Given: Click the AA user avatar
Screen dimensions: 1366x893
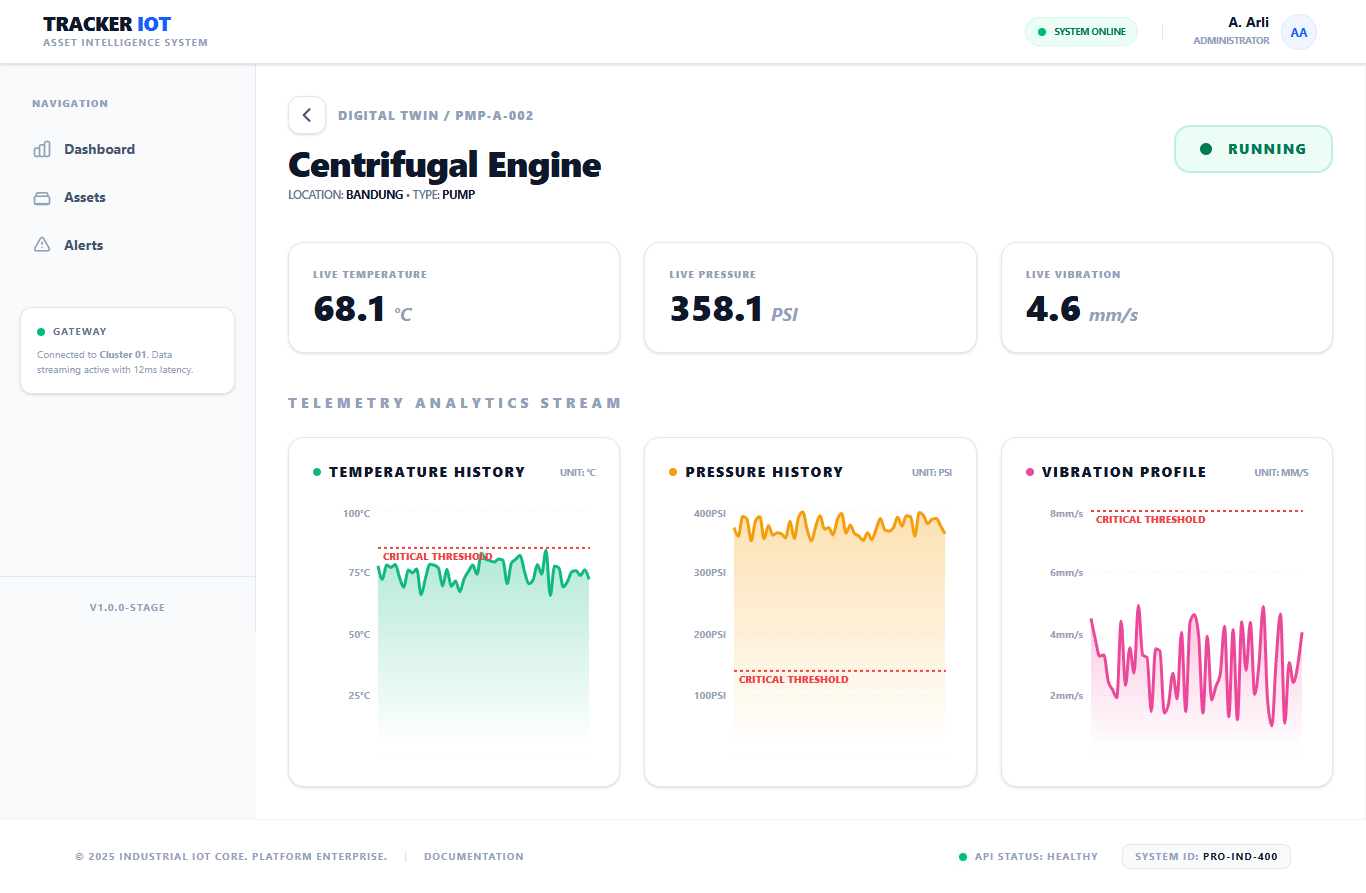Looking at the screenshot, I should 1299,32.
